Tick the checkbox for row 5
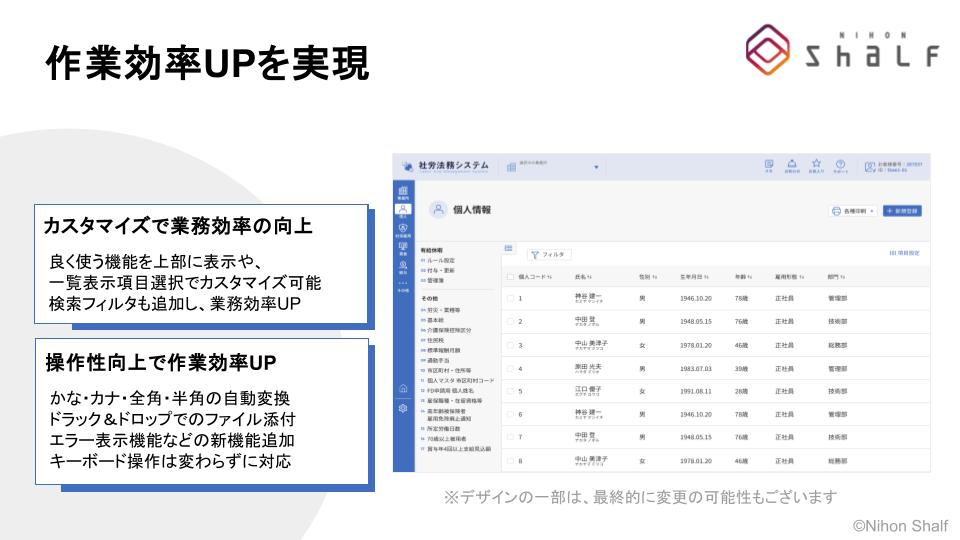 pos(511,391)
